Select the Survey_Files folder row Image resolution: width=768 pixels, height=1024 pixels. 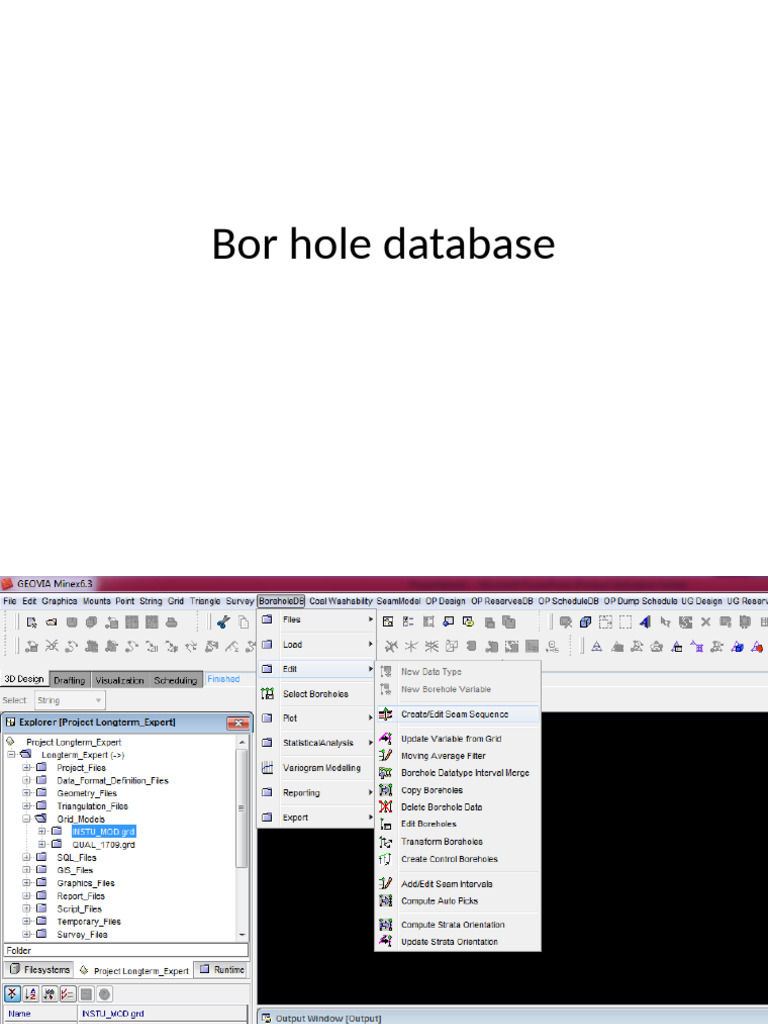click(x=82, y=935)
